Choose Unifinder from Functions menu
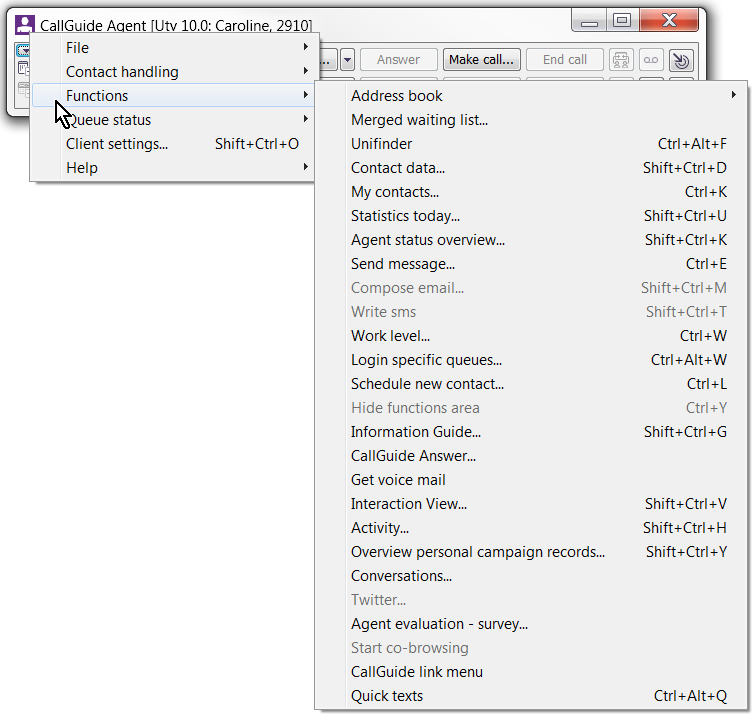 [381, 144]
